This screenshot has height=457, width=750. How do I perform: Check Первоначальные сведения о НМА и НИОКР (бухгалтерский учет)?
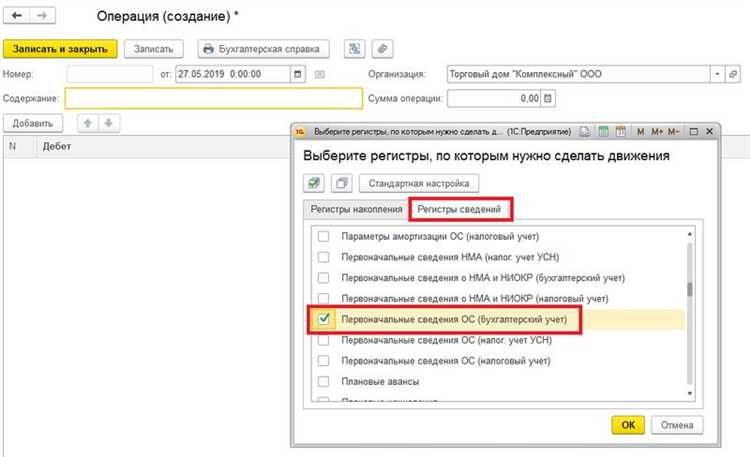(x=324, y=278)
